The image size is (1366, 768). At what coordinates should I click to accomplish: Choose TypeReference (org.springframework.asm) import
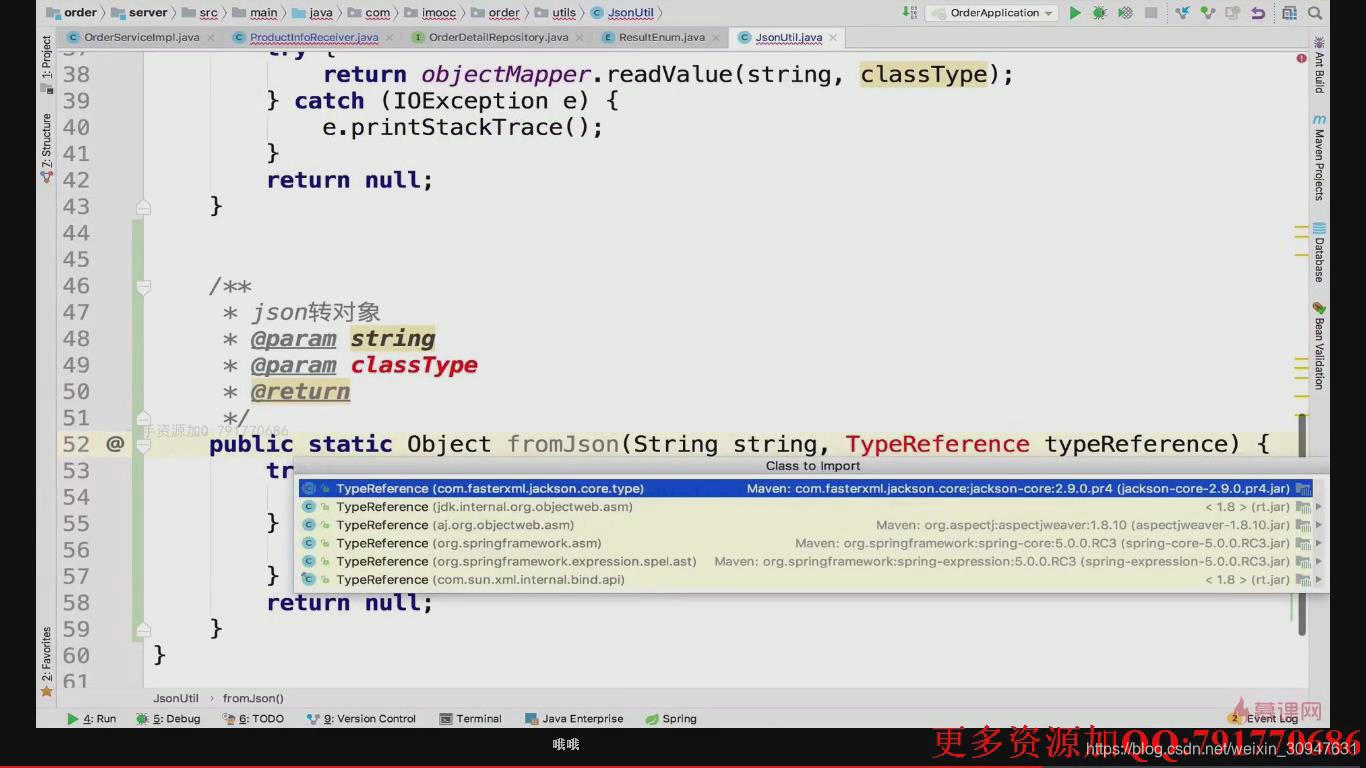click(x=813, y=543)
